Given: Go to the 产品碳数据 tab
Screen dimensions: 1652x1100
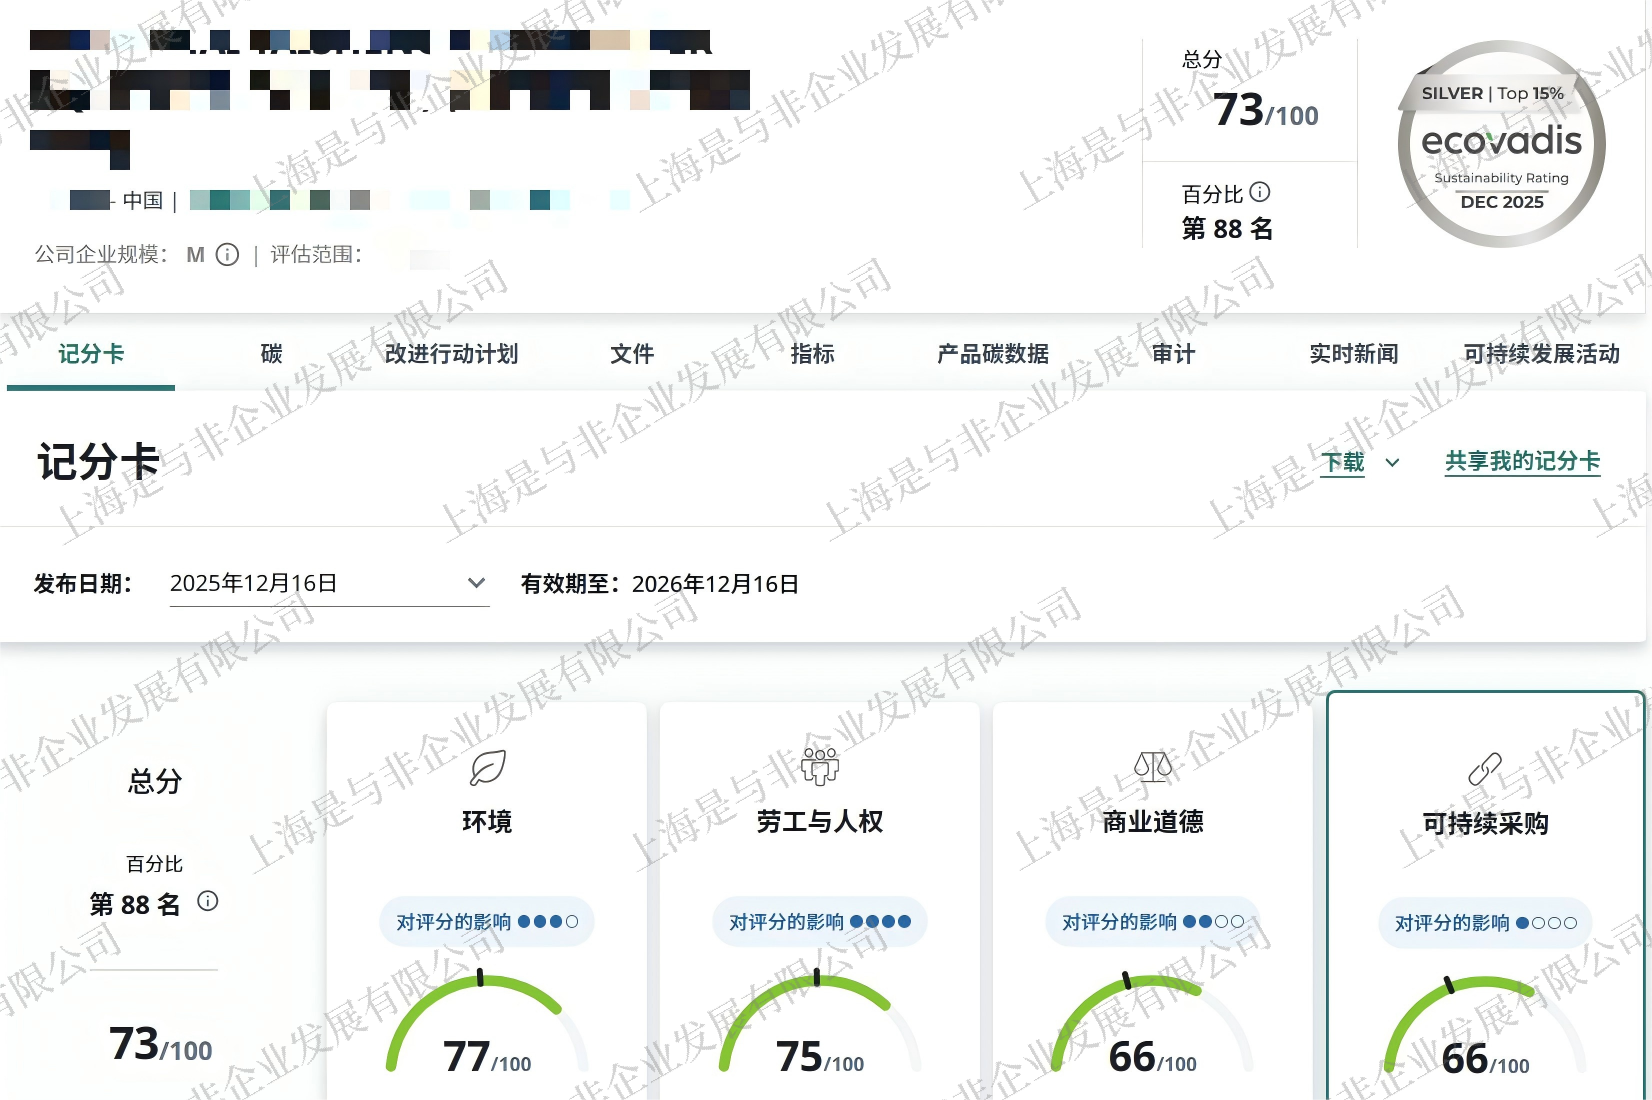Looking at the screenshot, I should click(992, 354).
